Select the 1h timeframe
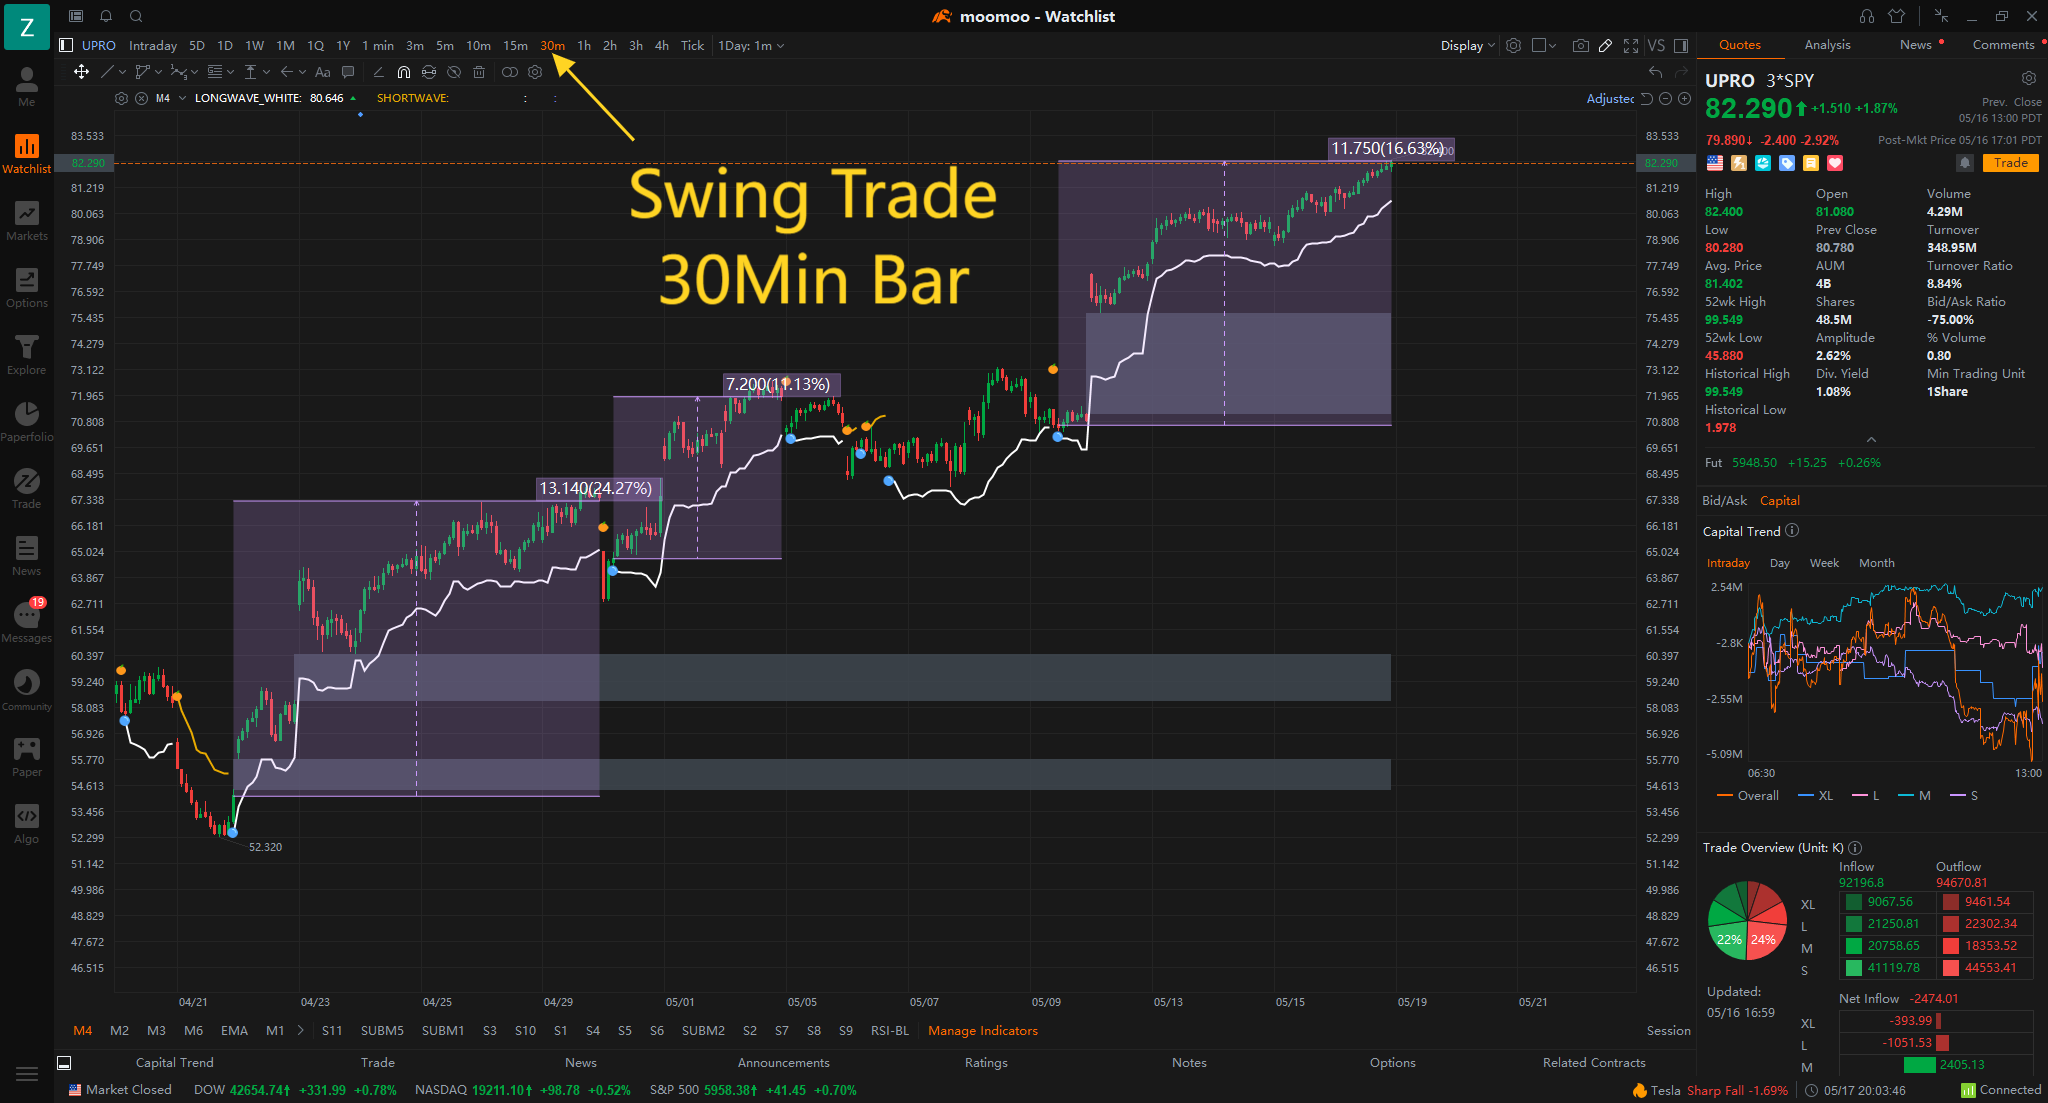2048x1103 pixels. (584, 45)
